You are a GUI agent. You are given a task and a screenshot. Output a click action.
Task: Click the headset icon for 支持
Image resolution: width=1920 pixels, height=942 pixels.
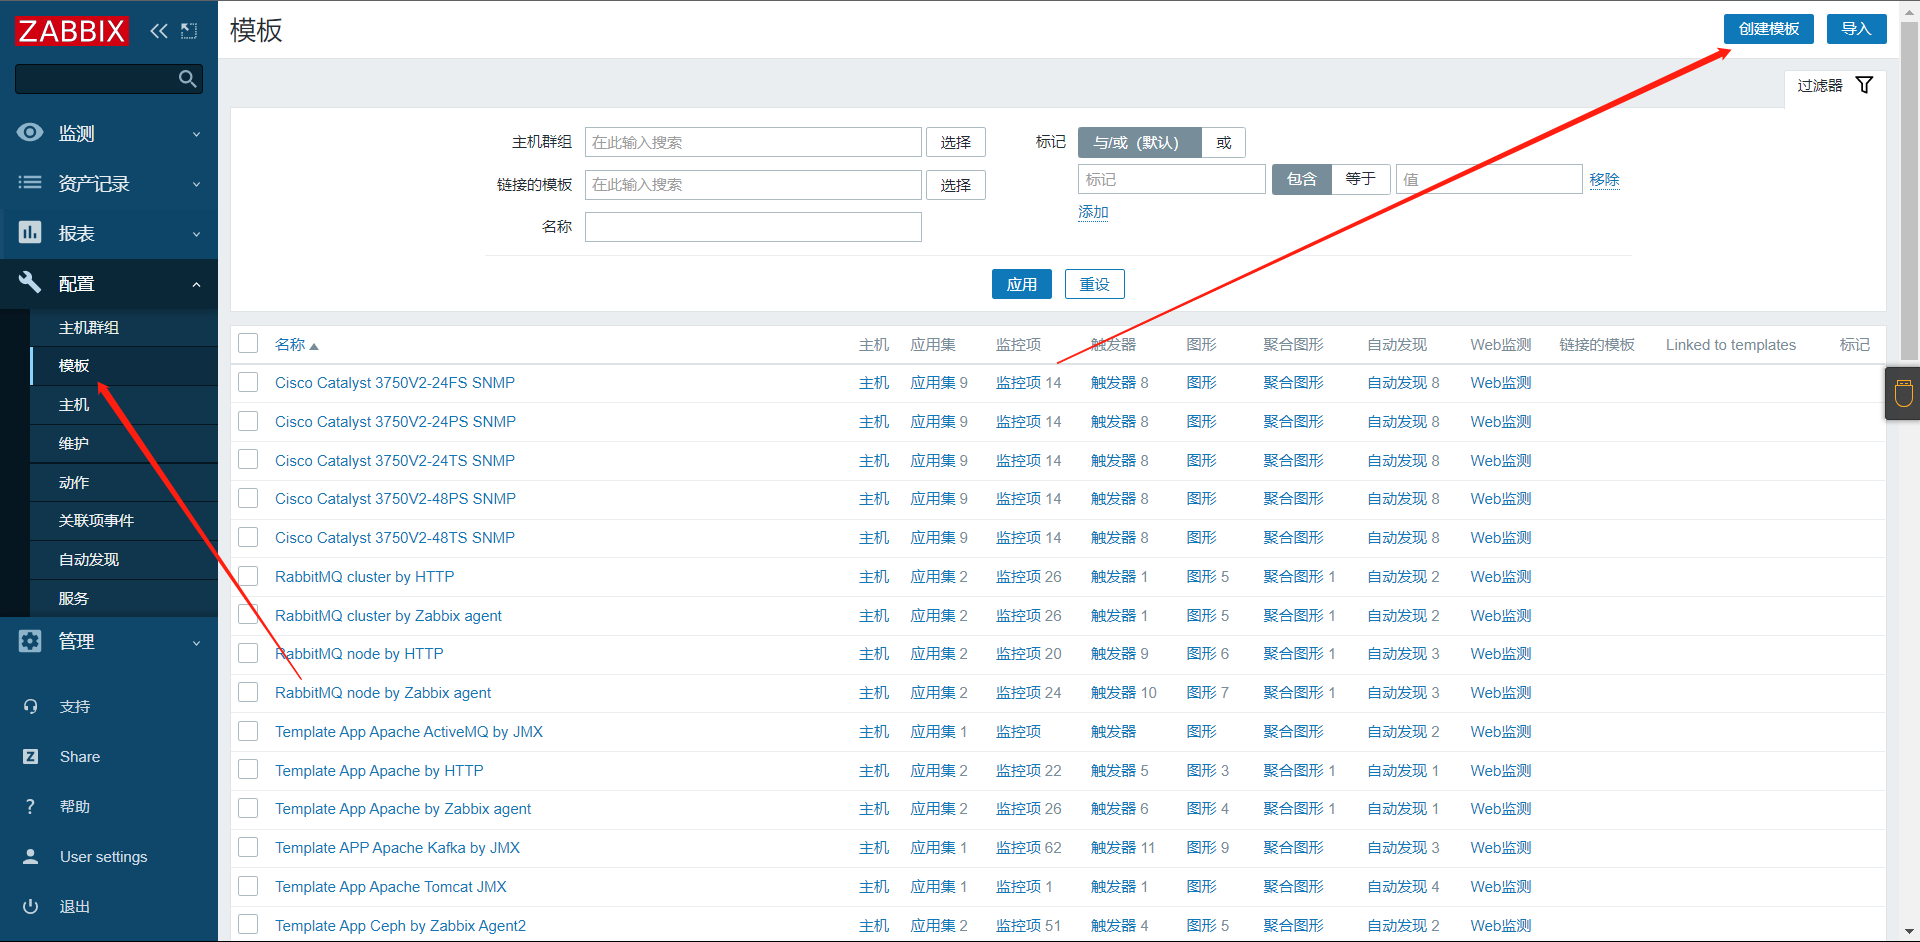point(30,707)
